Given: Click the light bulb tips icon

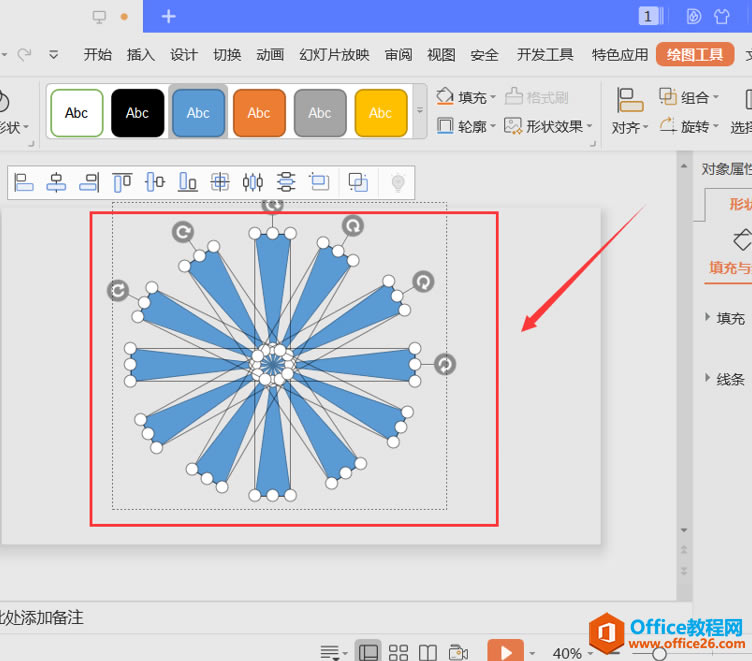Looking at the screenshot, I should pyautogui.click(x=398, y=182).
